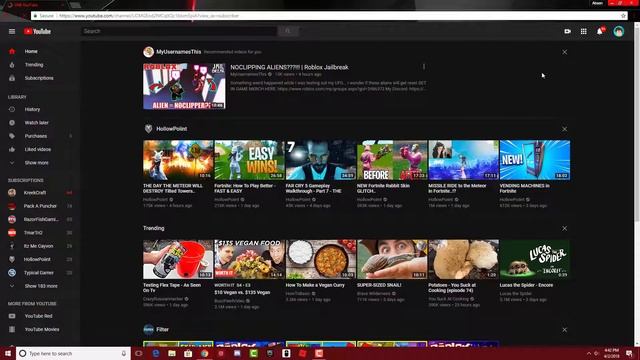Image resolution: width=640 pixels, height=360 pixels.
Task: Open the NOCLIPPING ALIENS video options menu
Action: coord(424,67)
